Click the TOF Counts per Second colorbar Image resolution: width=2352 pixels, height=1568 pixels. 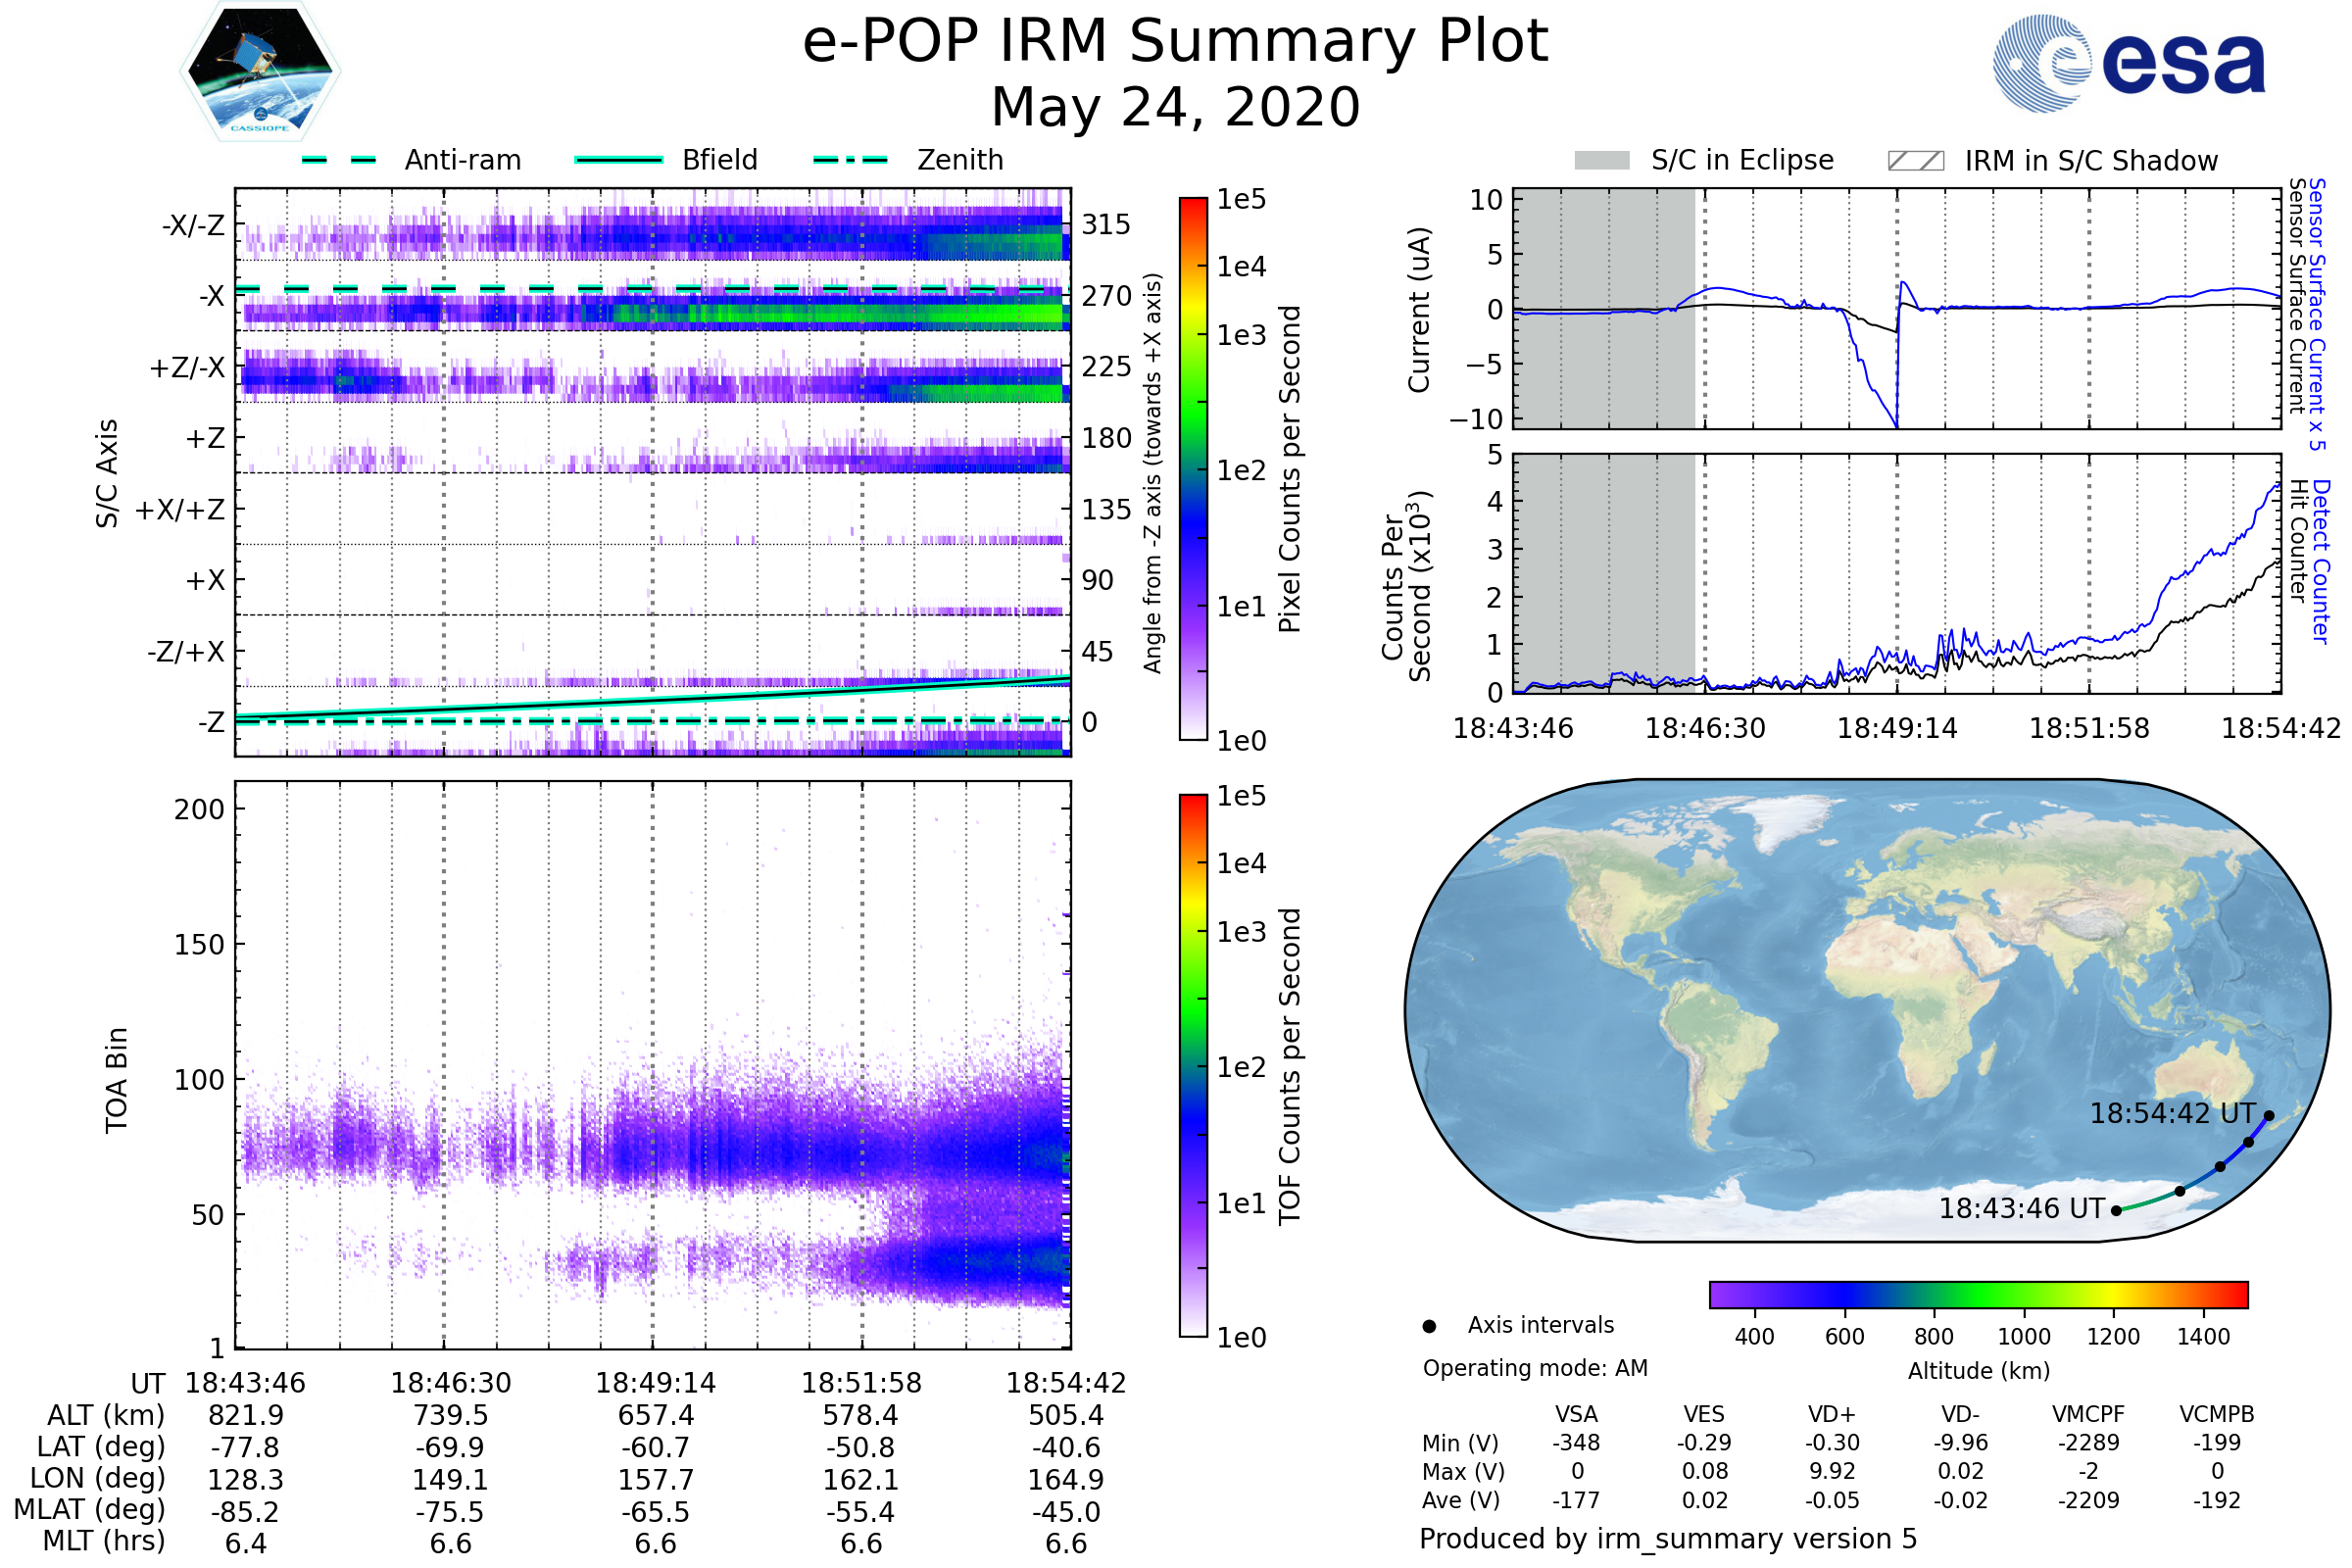[1193, 1065]
